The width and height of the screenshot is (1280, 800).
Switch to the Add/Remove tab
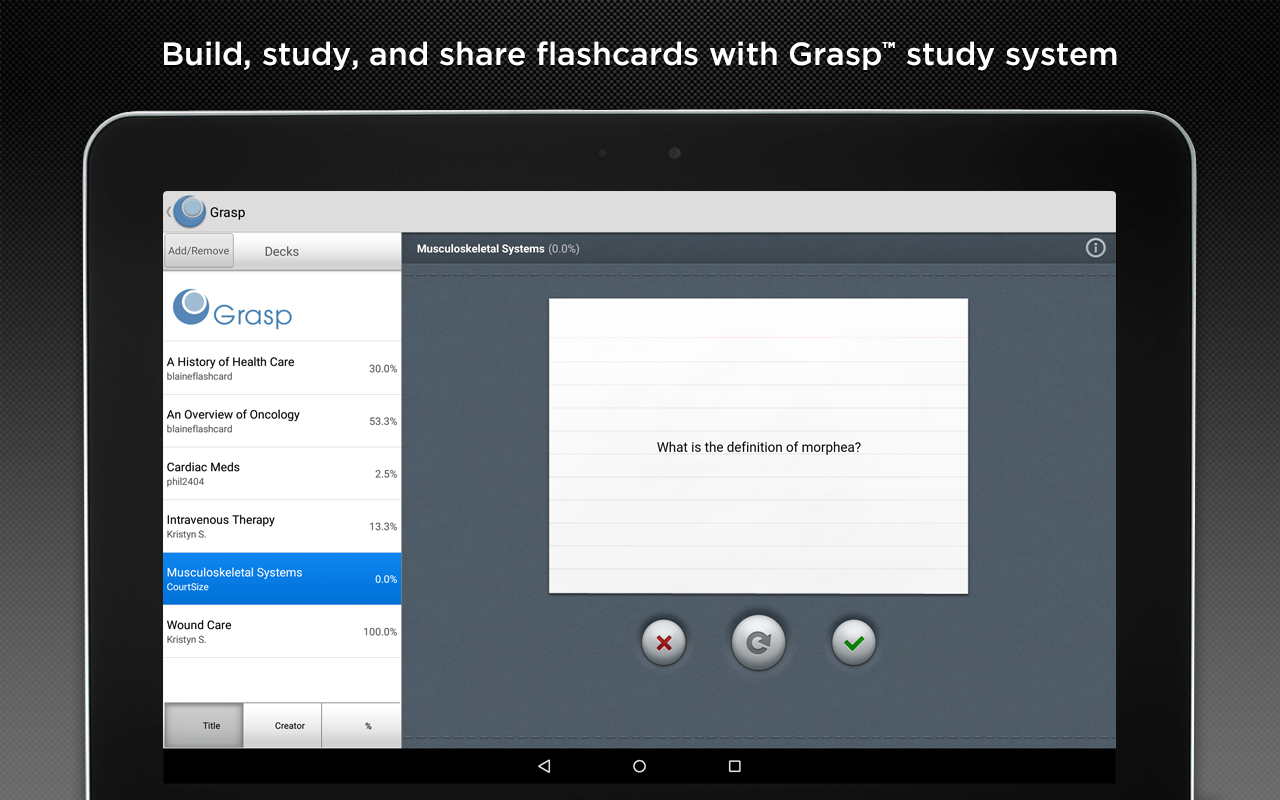click(x=198, y=250)
